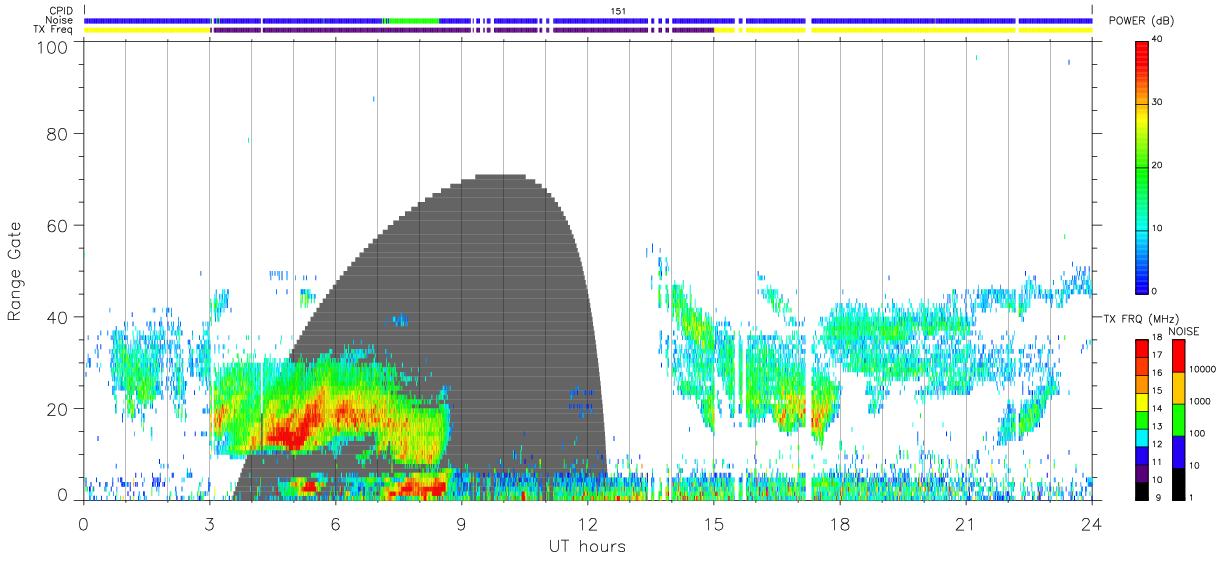Click TX frequency scale label '14'
The height and width of the screenshot is (567, 1228).
(x=1159, y=409)
